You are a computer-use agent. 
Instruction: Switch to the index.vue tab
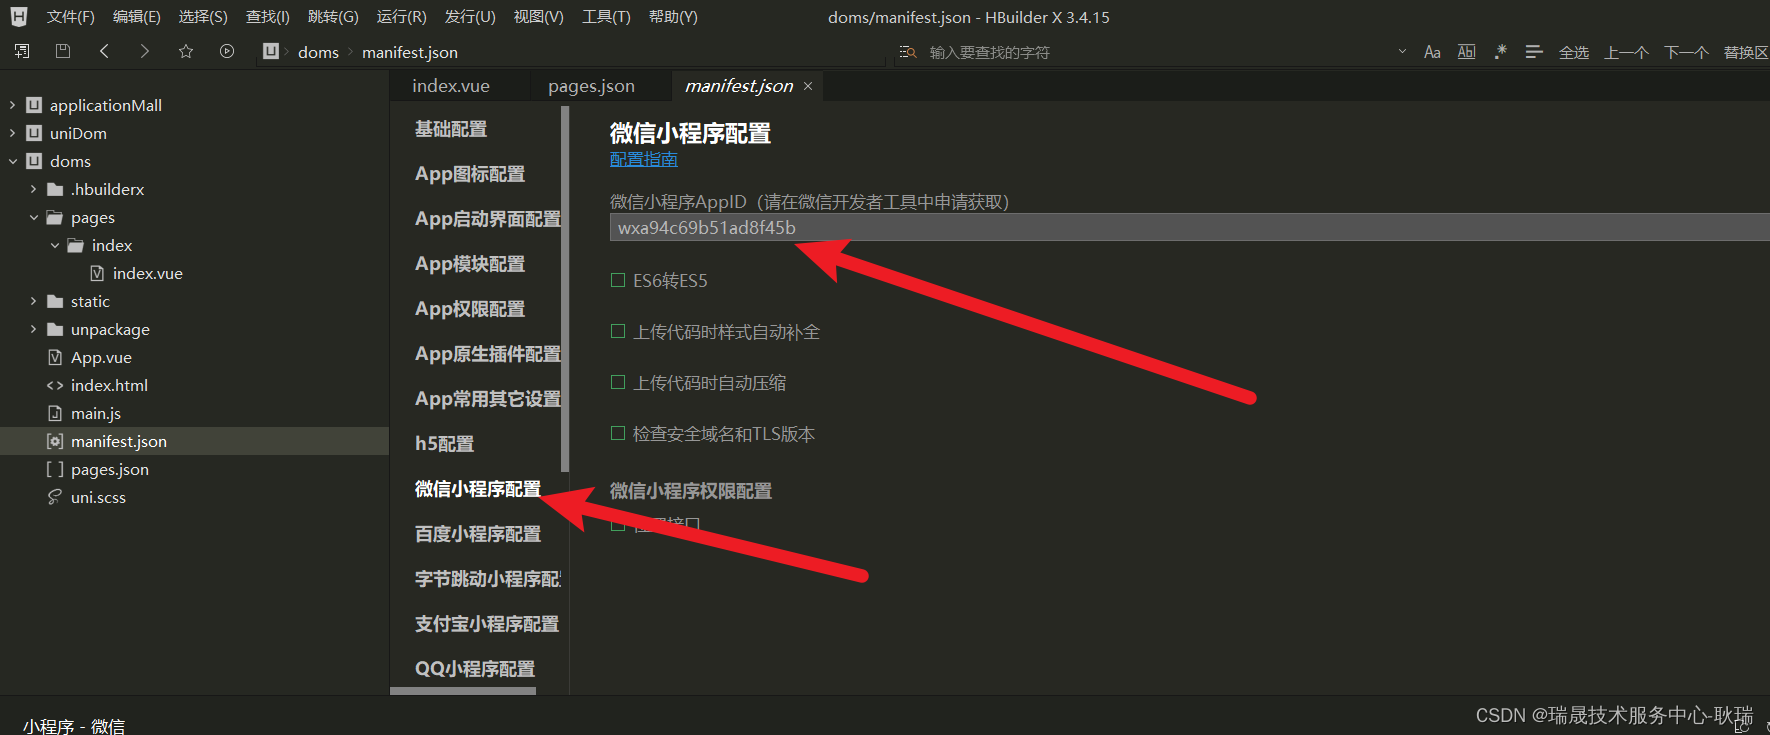[x=451, y=86]
